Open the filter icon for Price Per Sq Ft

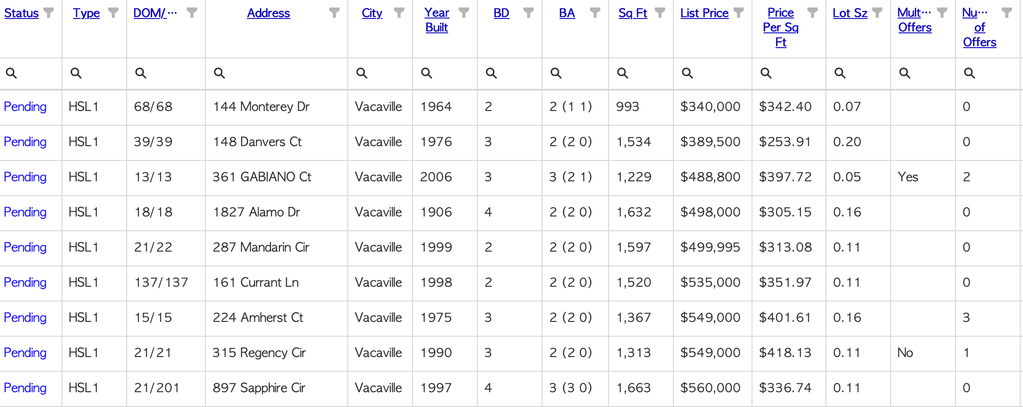click(812, 12)
